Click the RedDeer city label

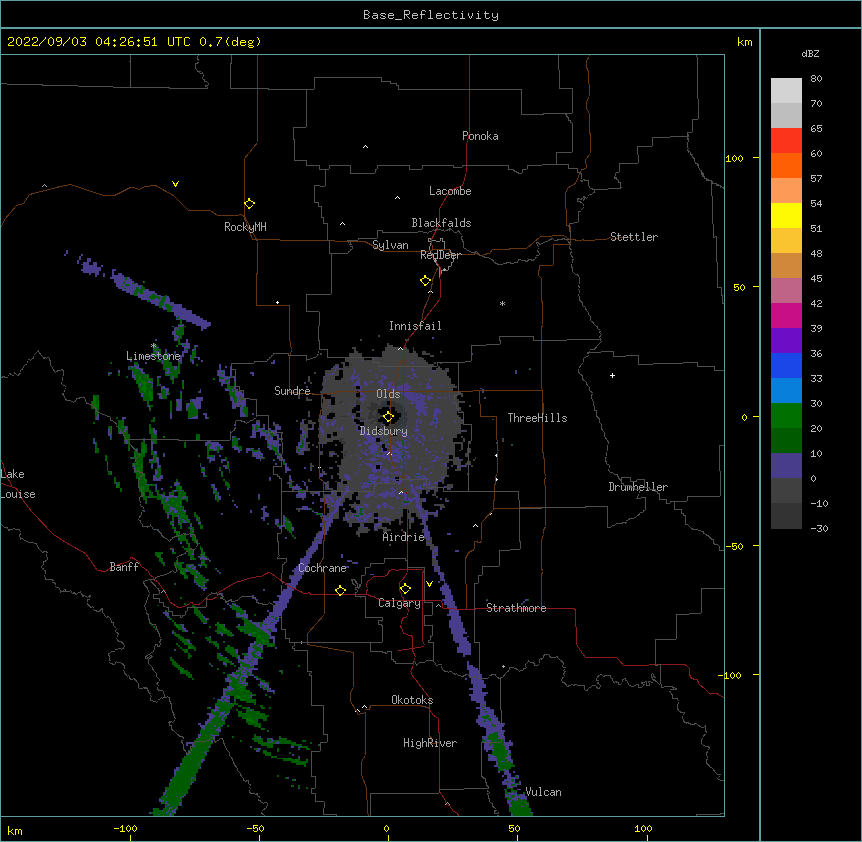(x=440, y=255)
